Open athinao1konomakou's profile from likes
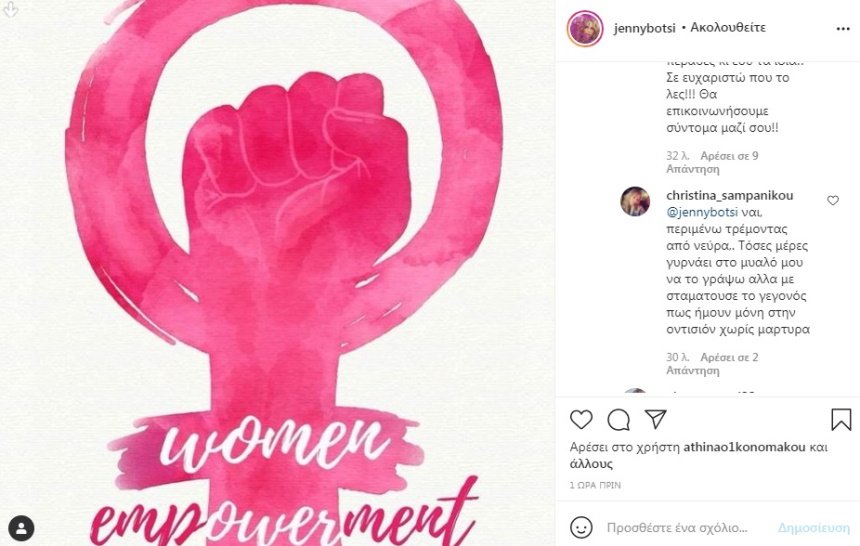Viewport: 860px width, 546px height. pyautogui.click(x=744, y=447)
